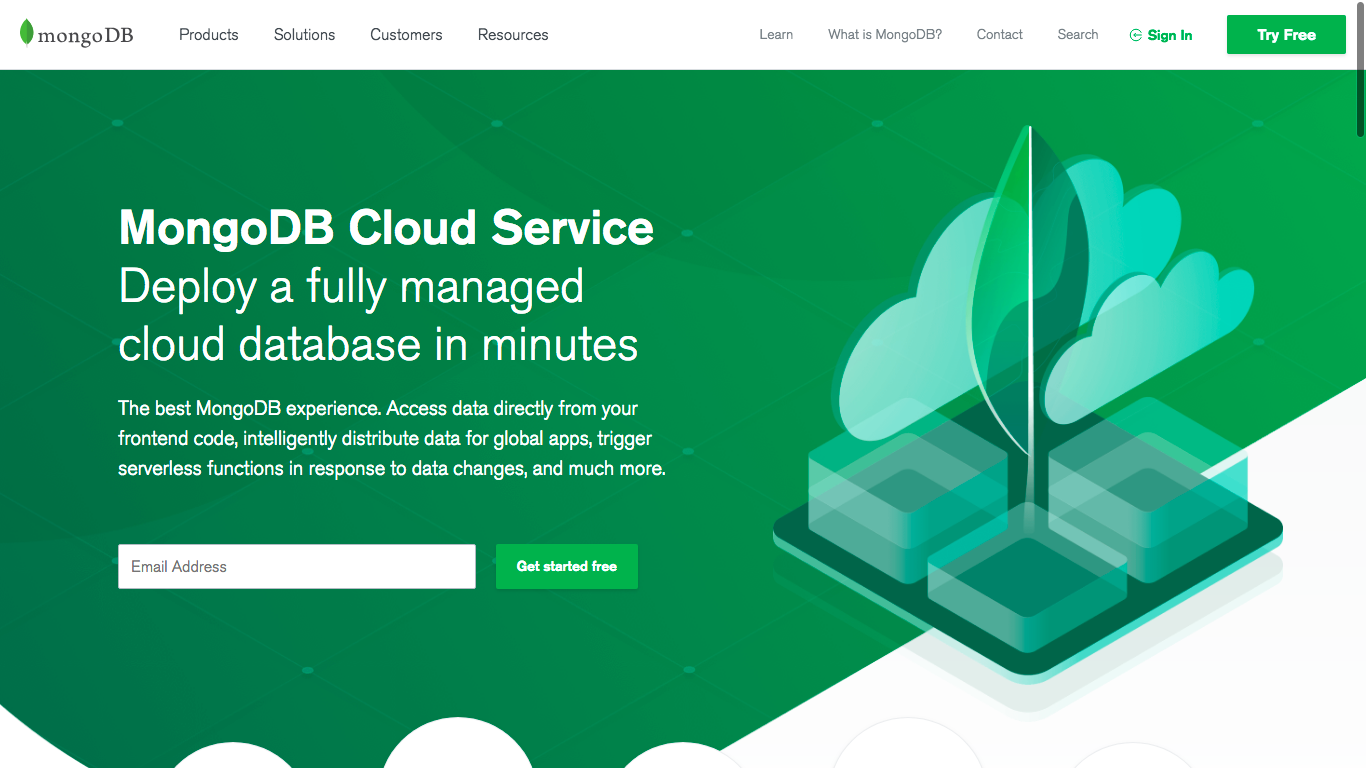Click "What is MongoDB?" in the navbar
Viewport: 1366px width, 768px height.
point(884,34)
